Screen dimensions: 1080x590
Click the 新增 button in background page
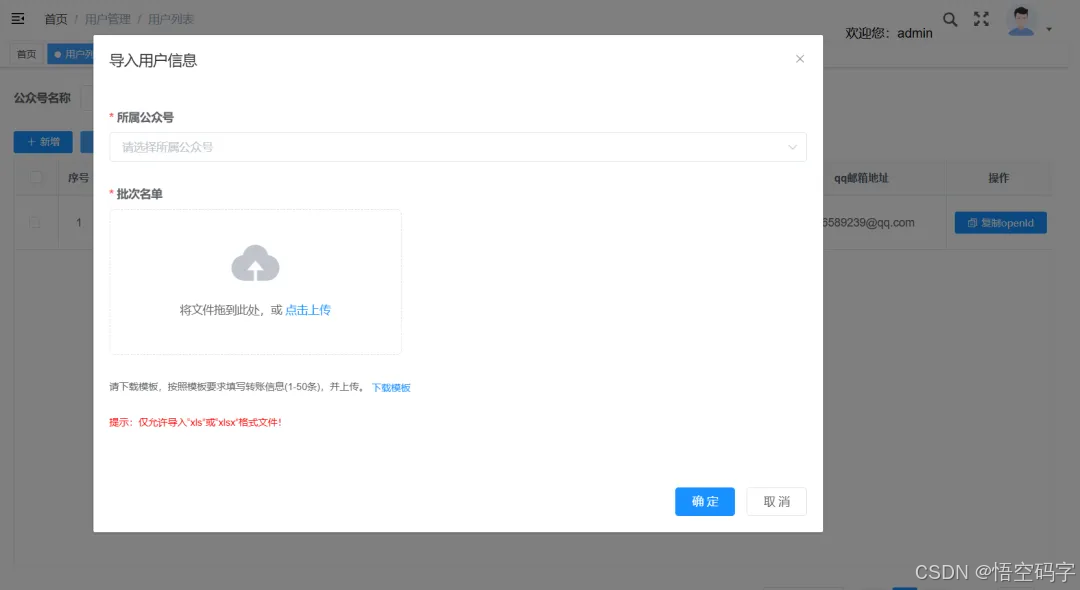coord(43,142)
